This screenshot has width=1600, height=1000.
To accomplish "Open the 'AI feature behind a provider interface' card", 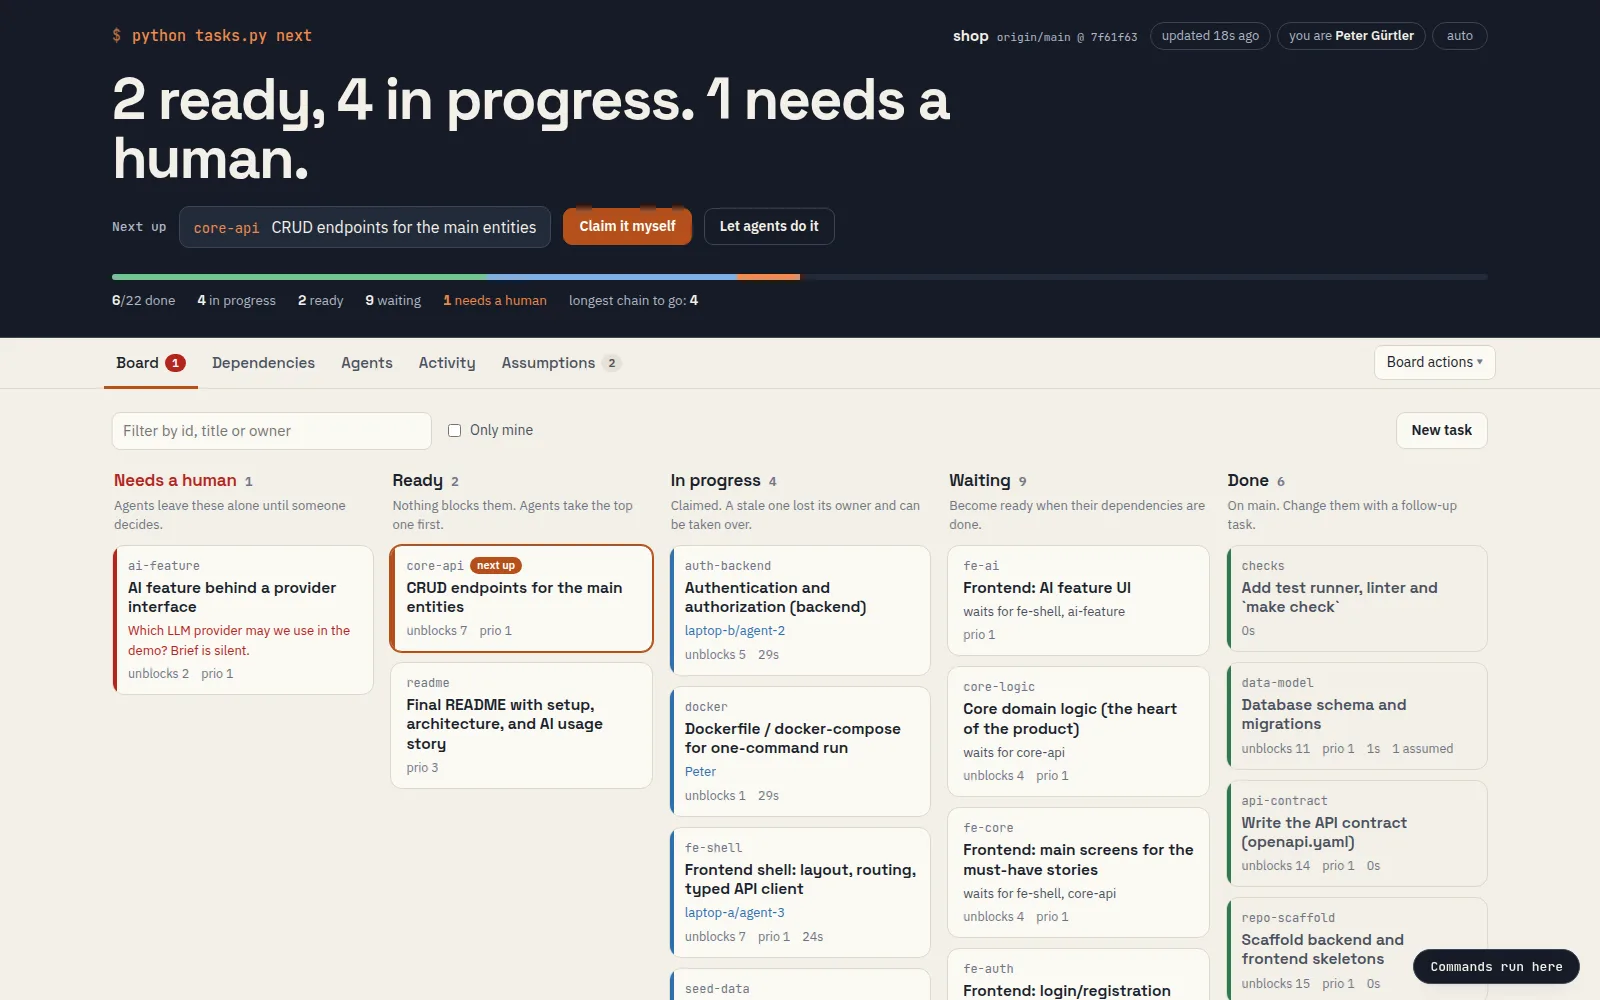I will coord(243,620).
